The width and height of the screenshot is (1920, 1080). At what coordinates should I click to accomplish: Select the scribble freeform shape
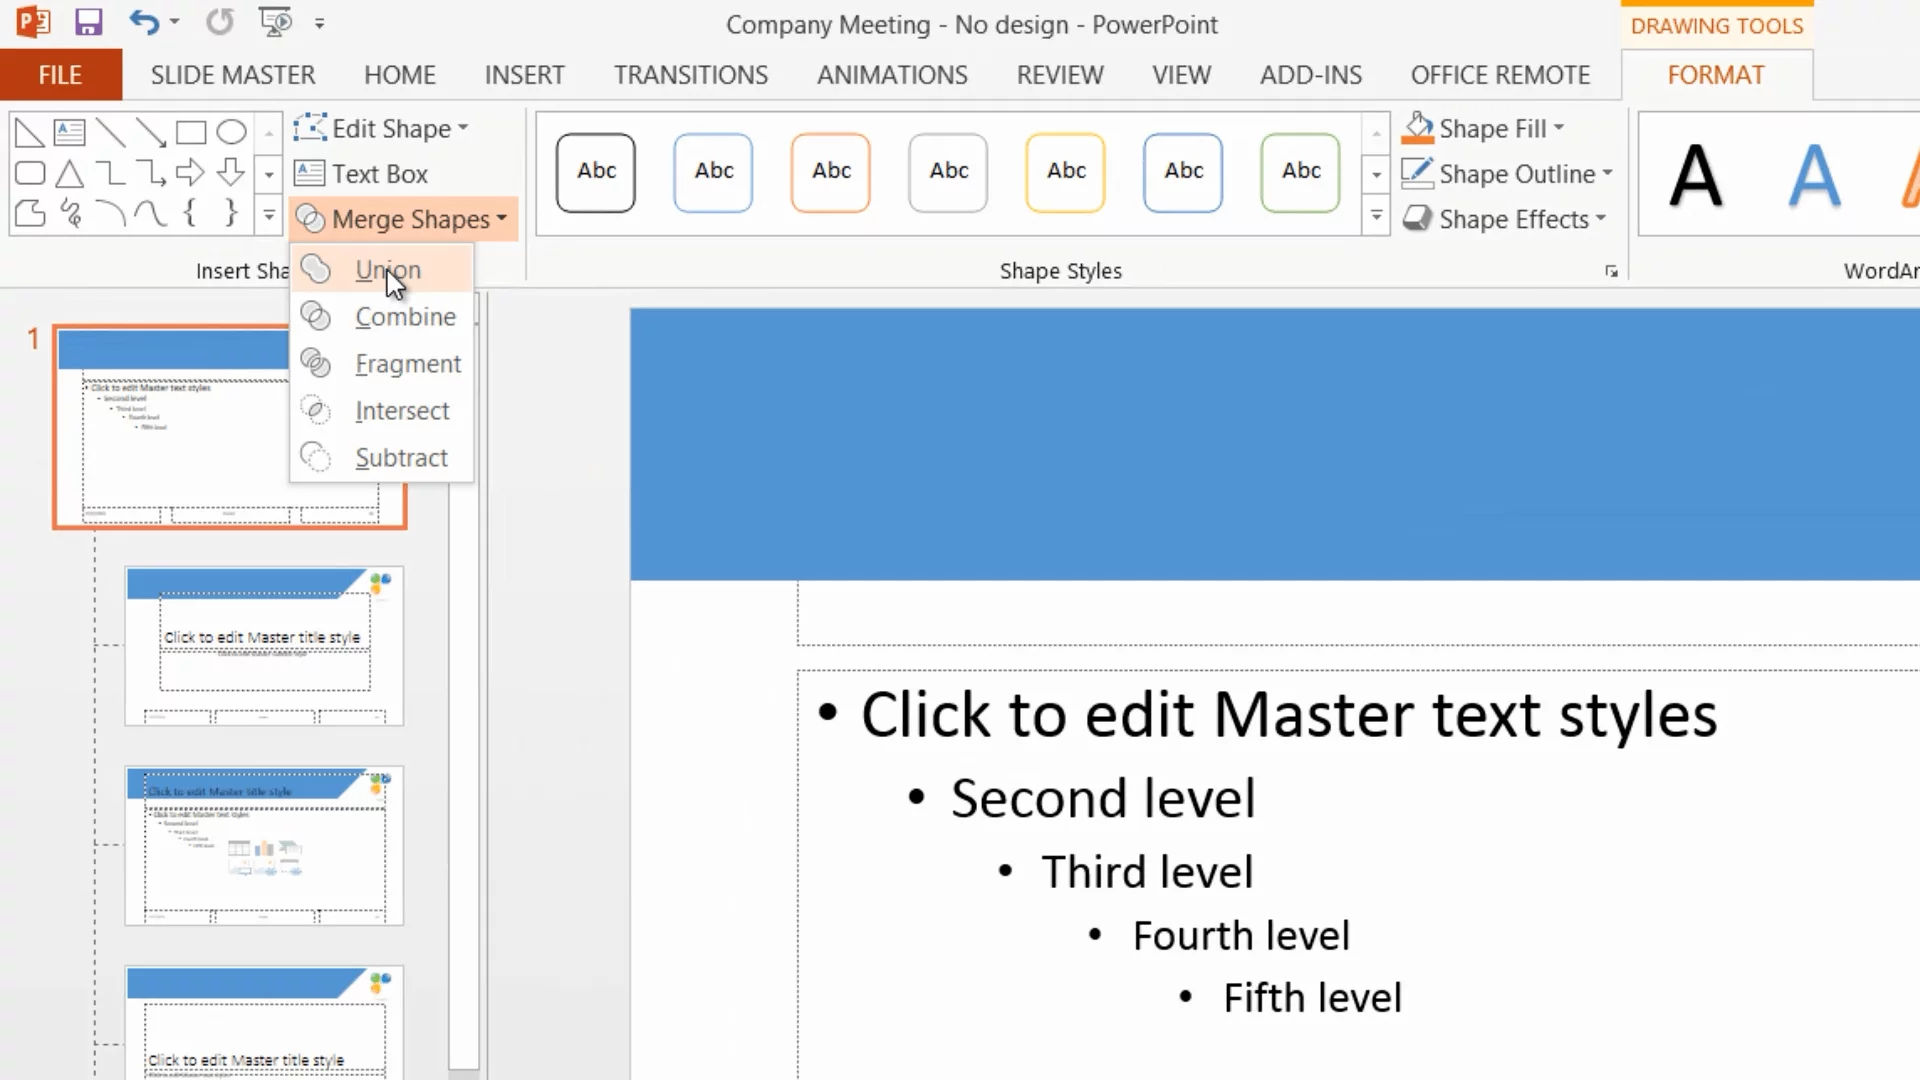click(70, 213)
